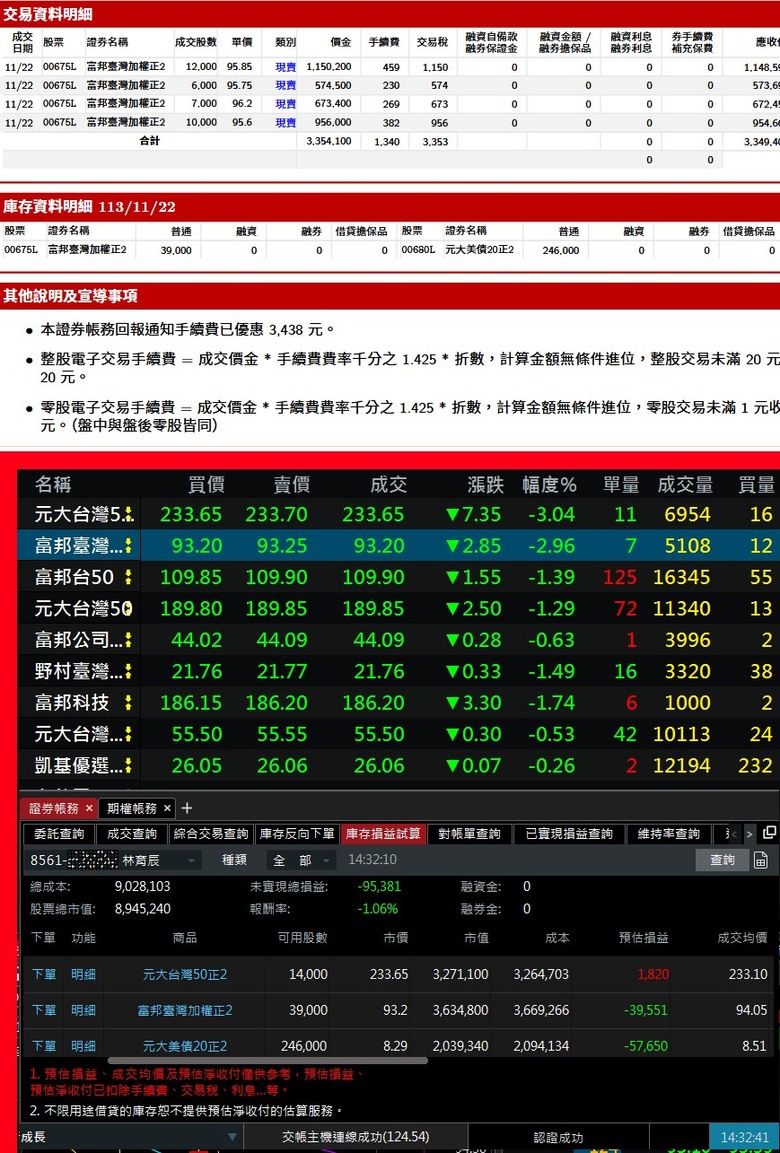Close the 證券帳務 tab

[89, 808]
